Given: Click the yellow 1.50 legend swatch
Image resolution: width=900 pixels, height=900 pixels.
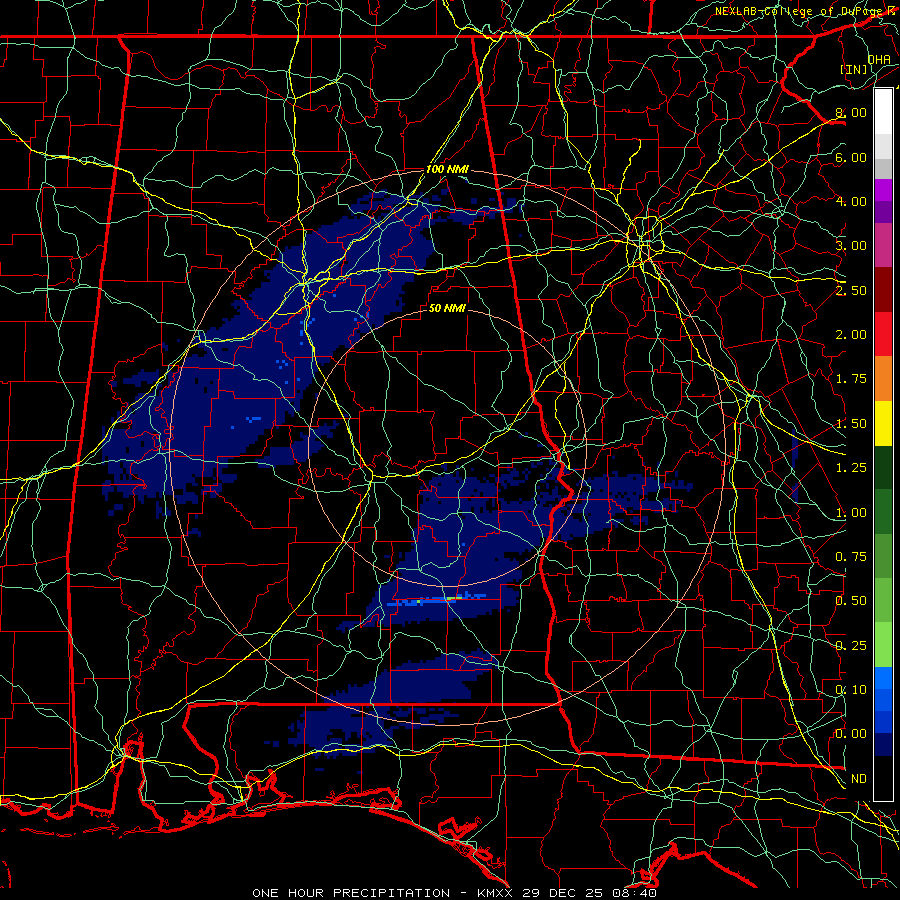Looking at the screenshot, I should click(883, 424).
